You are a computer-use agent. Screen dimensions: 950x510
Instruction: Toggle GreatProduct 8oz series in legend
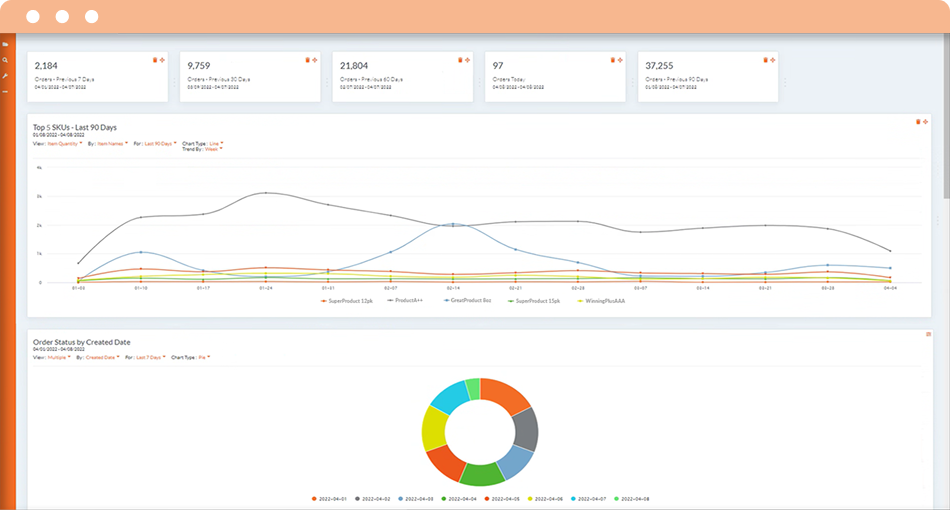click(469, 300)
